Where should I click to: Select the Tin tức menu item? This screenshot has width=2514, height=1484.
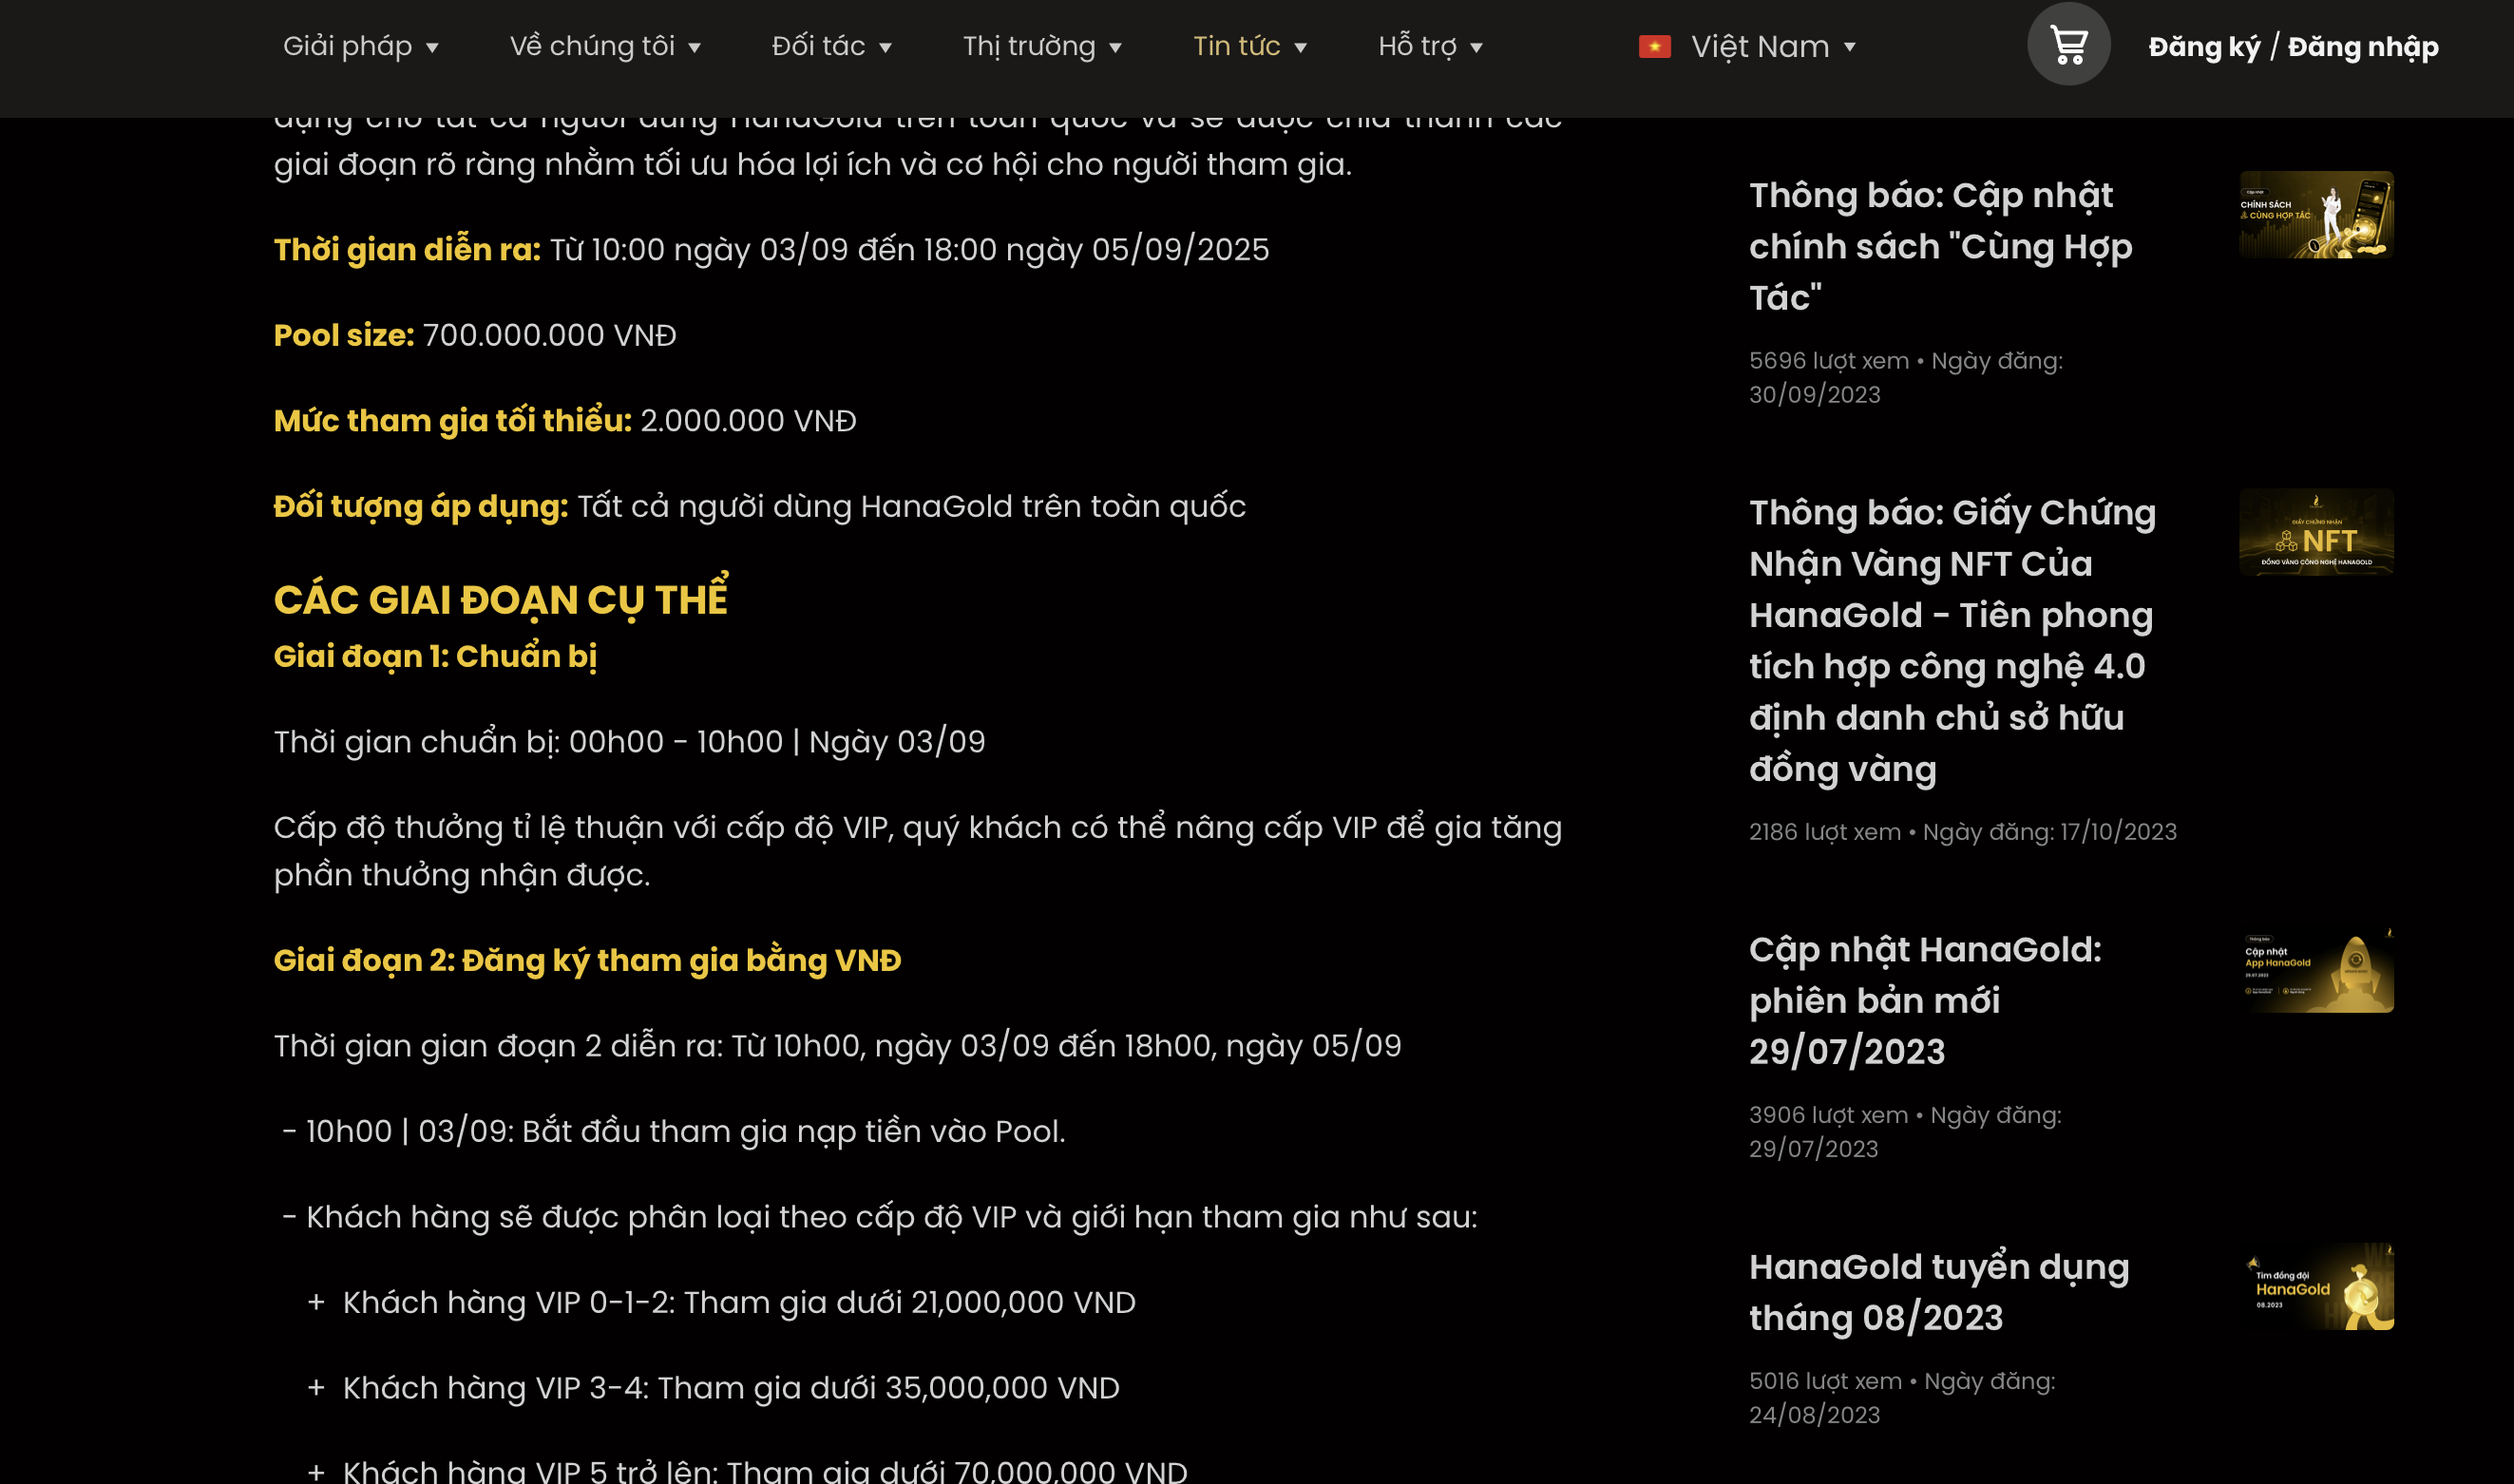1236,46
